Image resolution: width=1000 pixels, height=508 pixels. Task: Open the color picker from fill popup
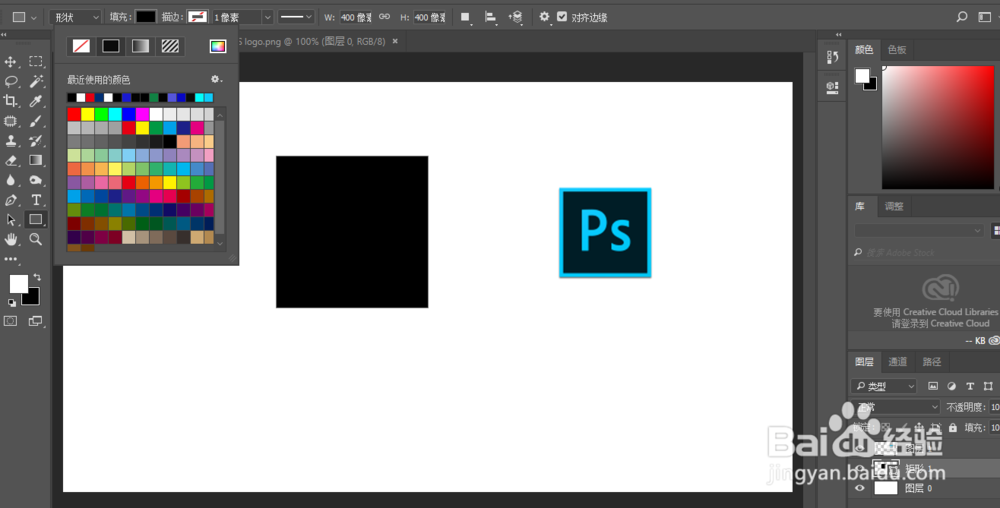pos(218,46)
